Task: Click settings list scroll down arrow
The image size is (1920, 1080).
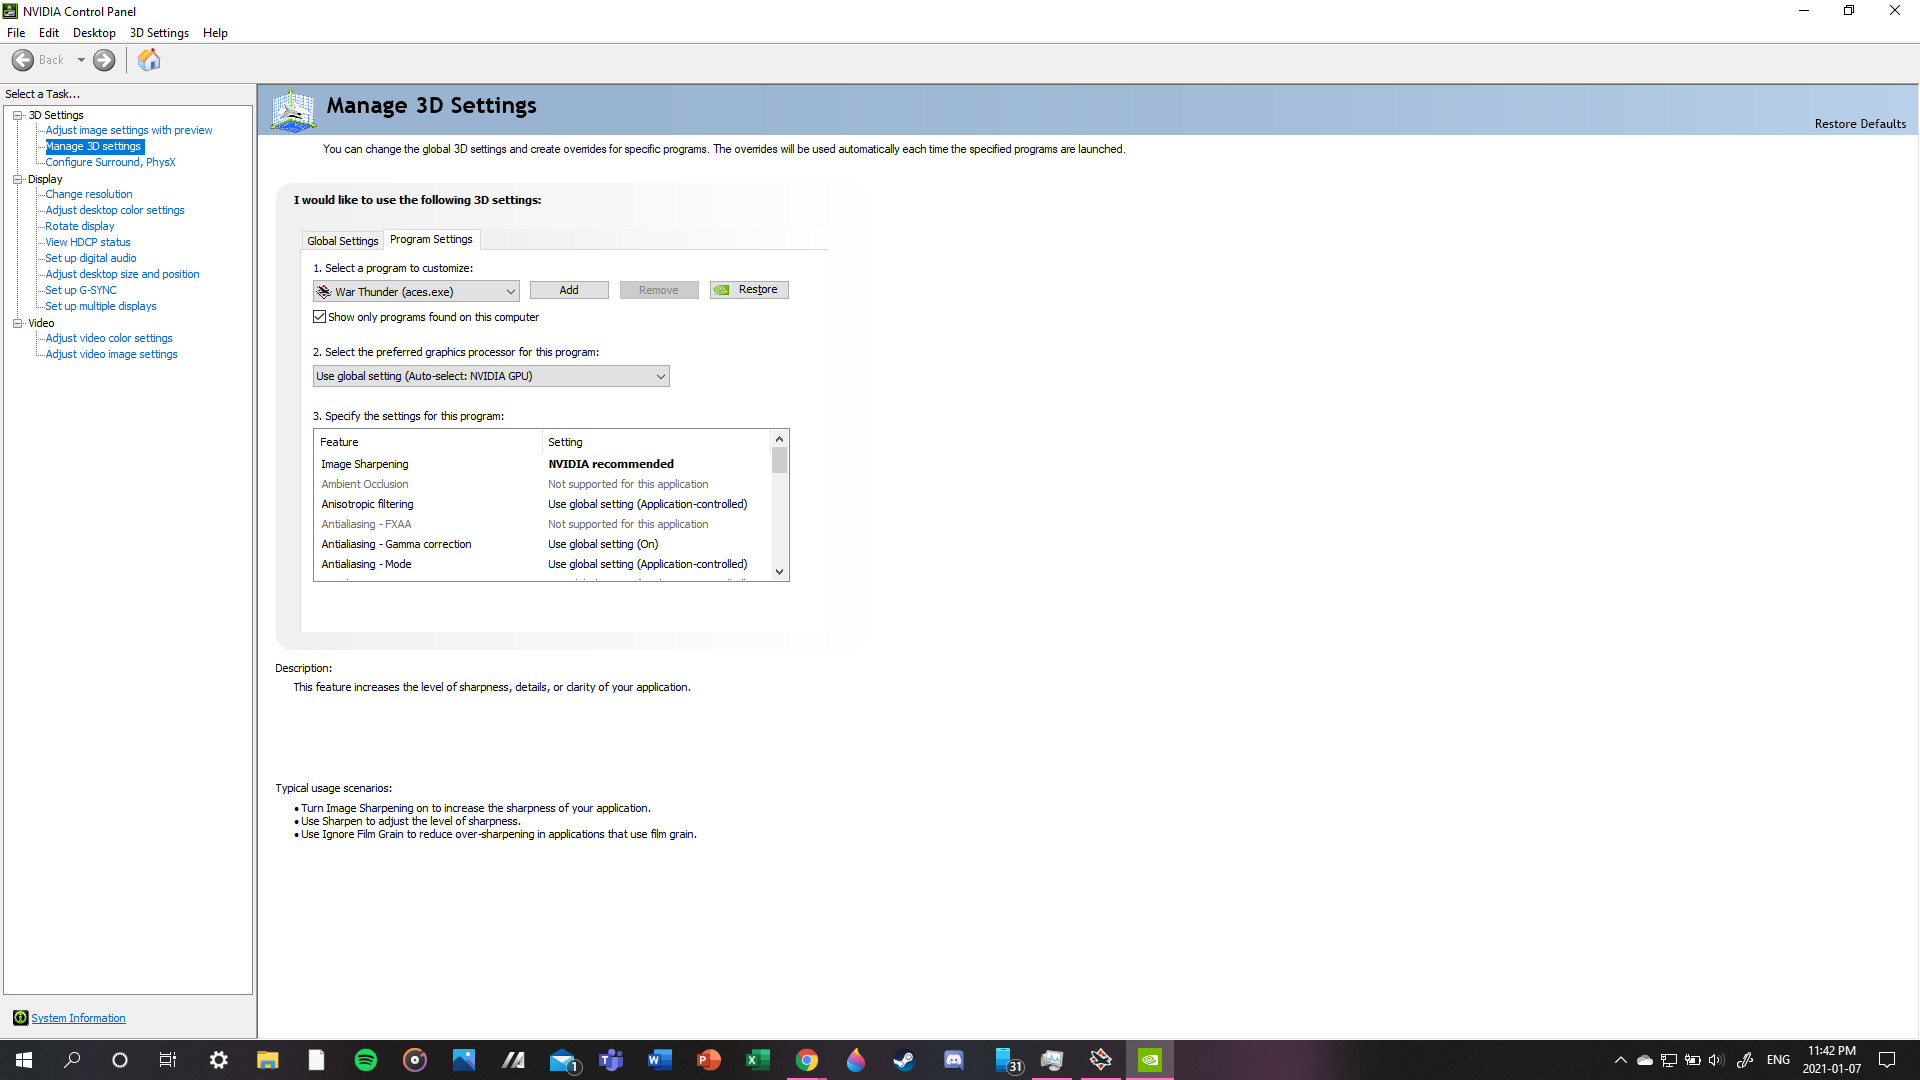Action: point(779,572)
